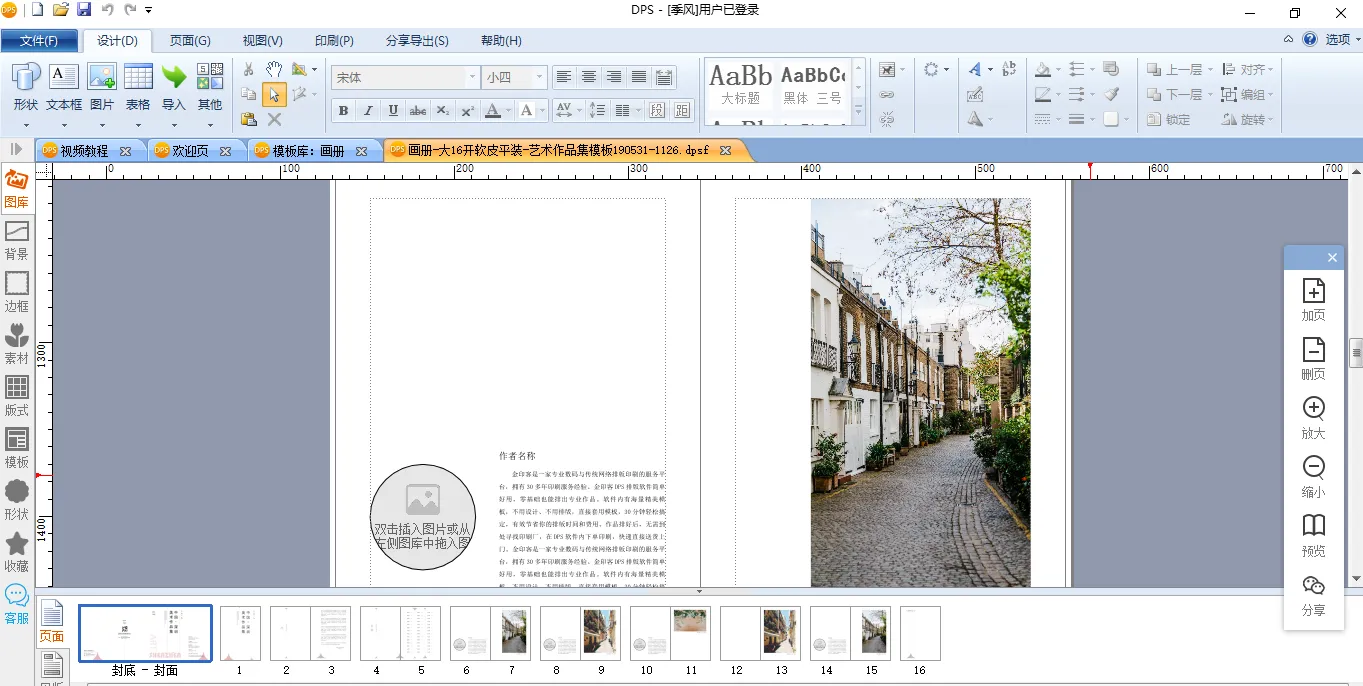Click the scissors cut icon
Viewport: 1363px width, 686px height.
(249, 69)
